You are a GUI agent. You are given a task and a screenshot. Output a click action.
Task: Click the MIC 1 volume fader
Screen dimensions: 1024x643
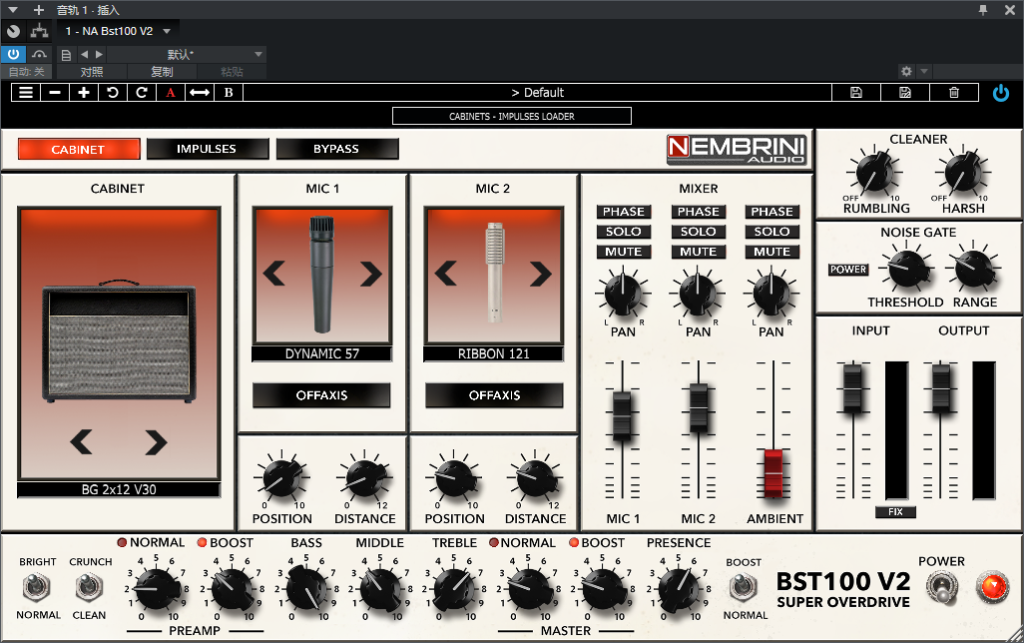click(622, 414)
